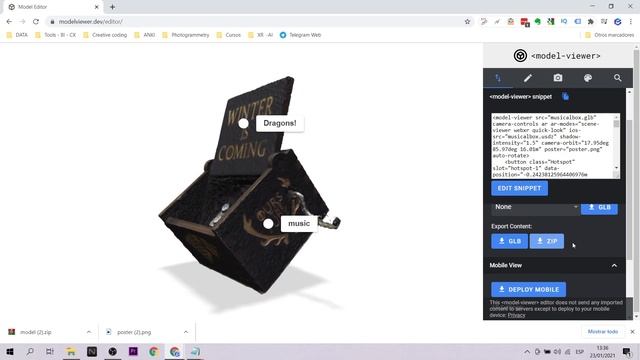Open the Tools - BI - CX bookmark folder

(56, 35)
